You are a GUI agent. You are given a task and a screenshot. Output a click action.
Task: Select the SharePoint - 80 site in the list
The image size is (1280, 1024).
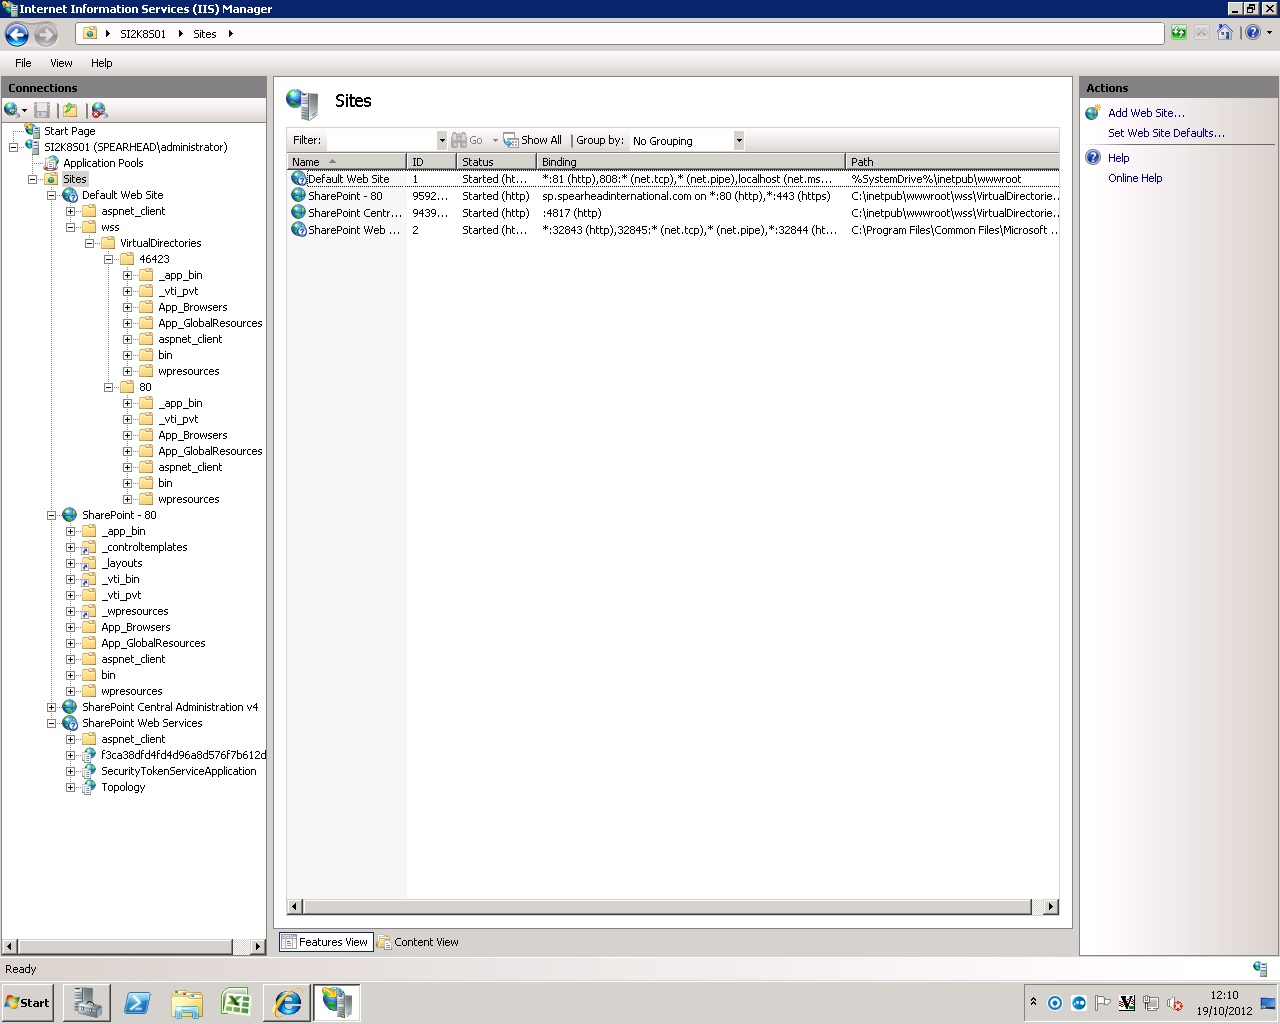click(346, 196)
